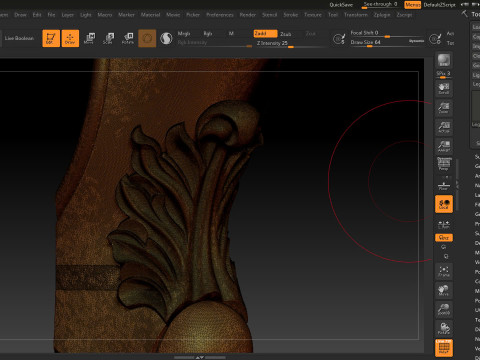The width and height of the screenshot is (480, 360).
Task: Open the Render menu
Action: (248, 15)
